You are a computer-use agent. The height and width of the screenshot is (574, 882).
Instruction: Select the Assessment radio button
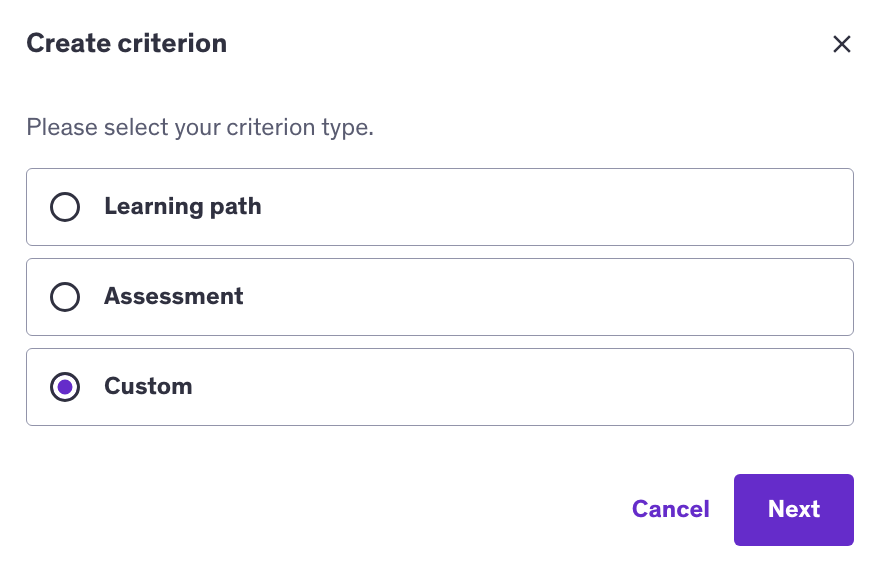pos(65,297)
